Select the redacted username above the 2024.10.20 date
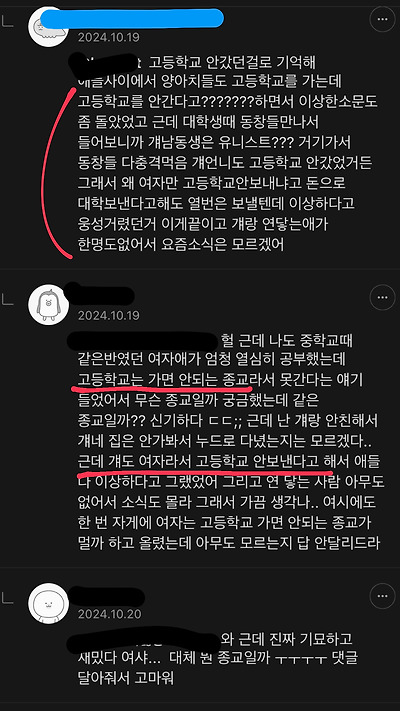The height and width of the screenshot is (711, 400). (x=108, y=594)
